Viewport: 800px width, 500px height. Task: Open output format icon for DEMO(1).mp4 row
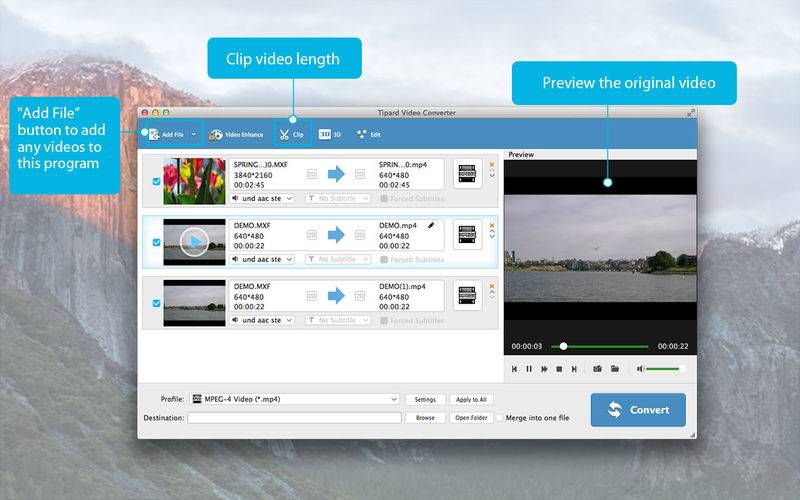(x=467, y=295)
